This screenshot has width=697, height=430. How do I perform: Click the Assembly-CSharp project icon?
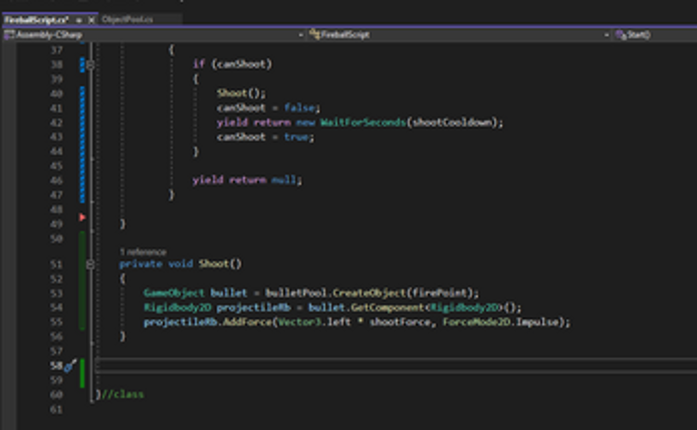click(x=9, y=34)
